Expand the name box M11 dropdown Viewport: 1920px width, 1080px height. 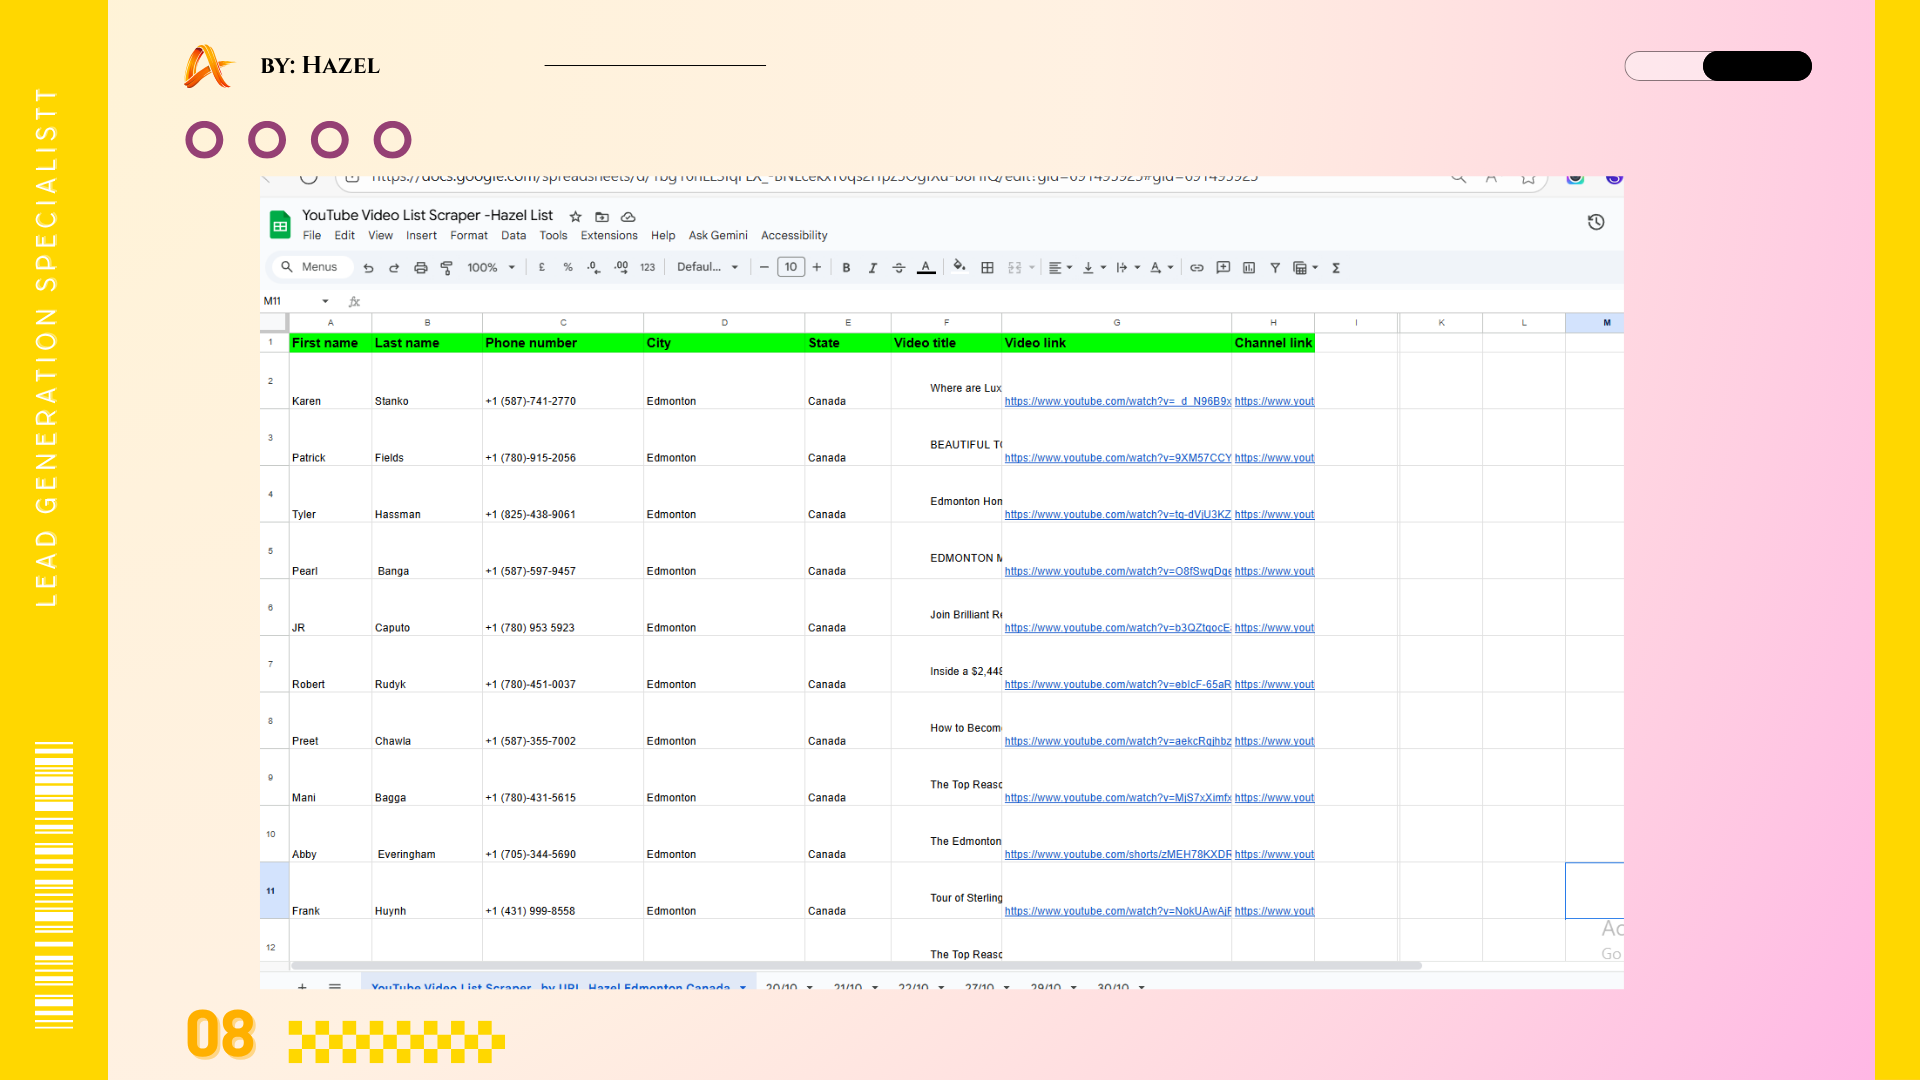[x=325, y=301]
